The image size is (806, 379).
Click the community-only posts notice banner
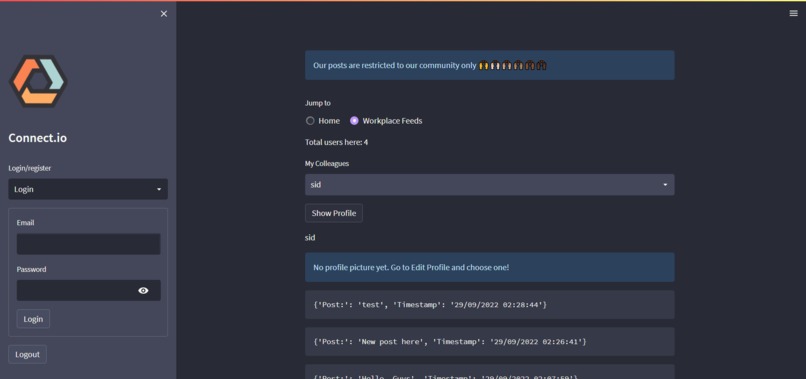pyautogui.click(x=489, y=65)
